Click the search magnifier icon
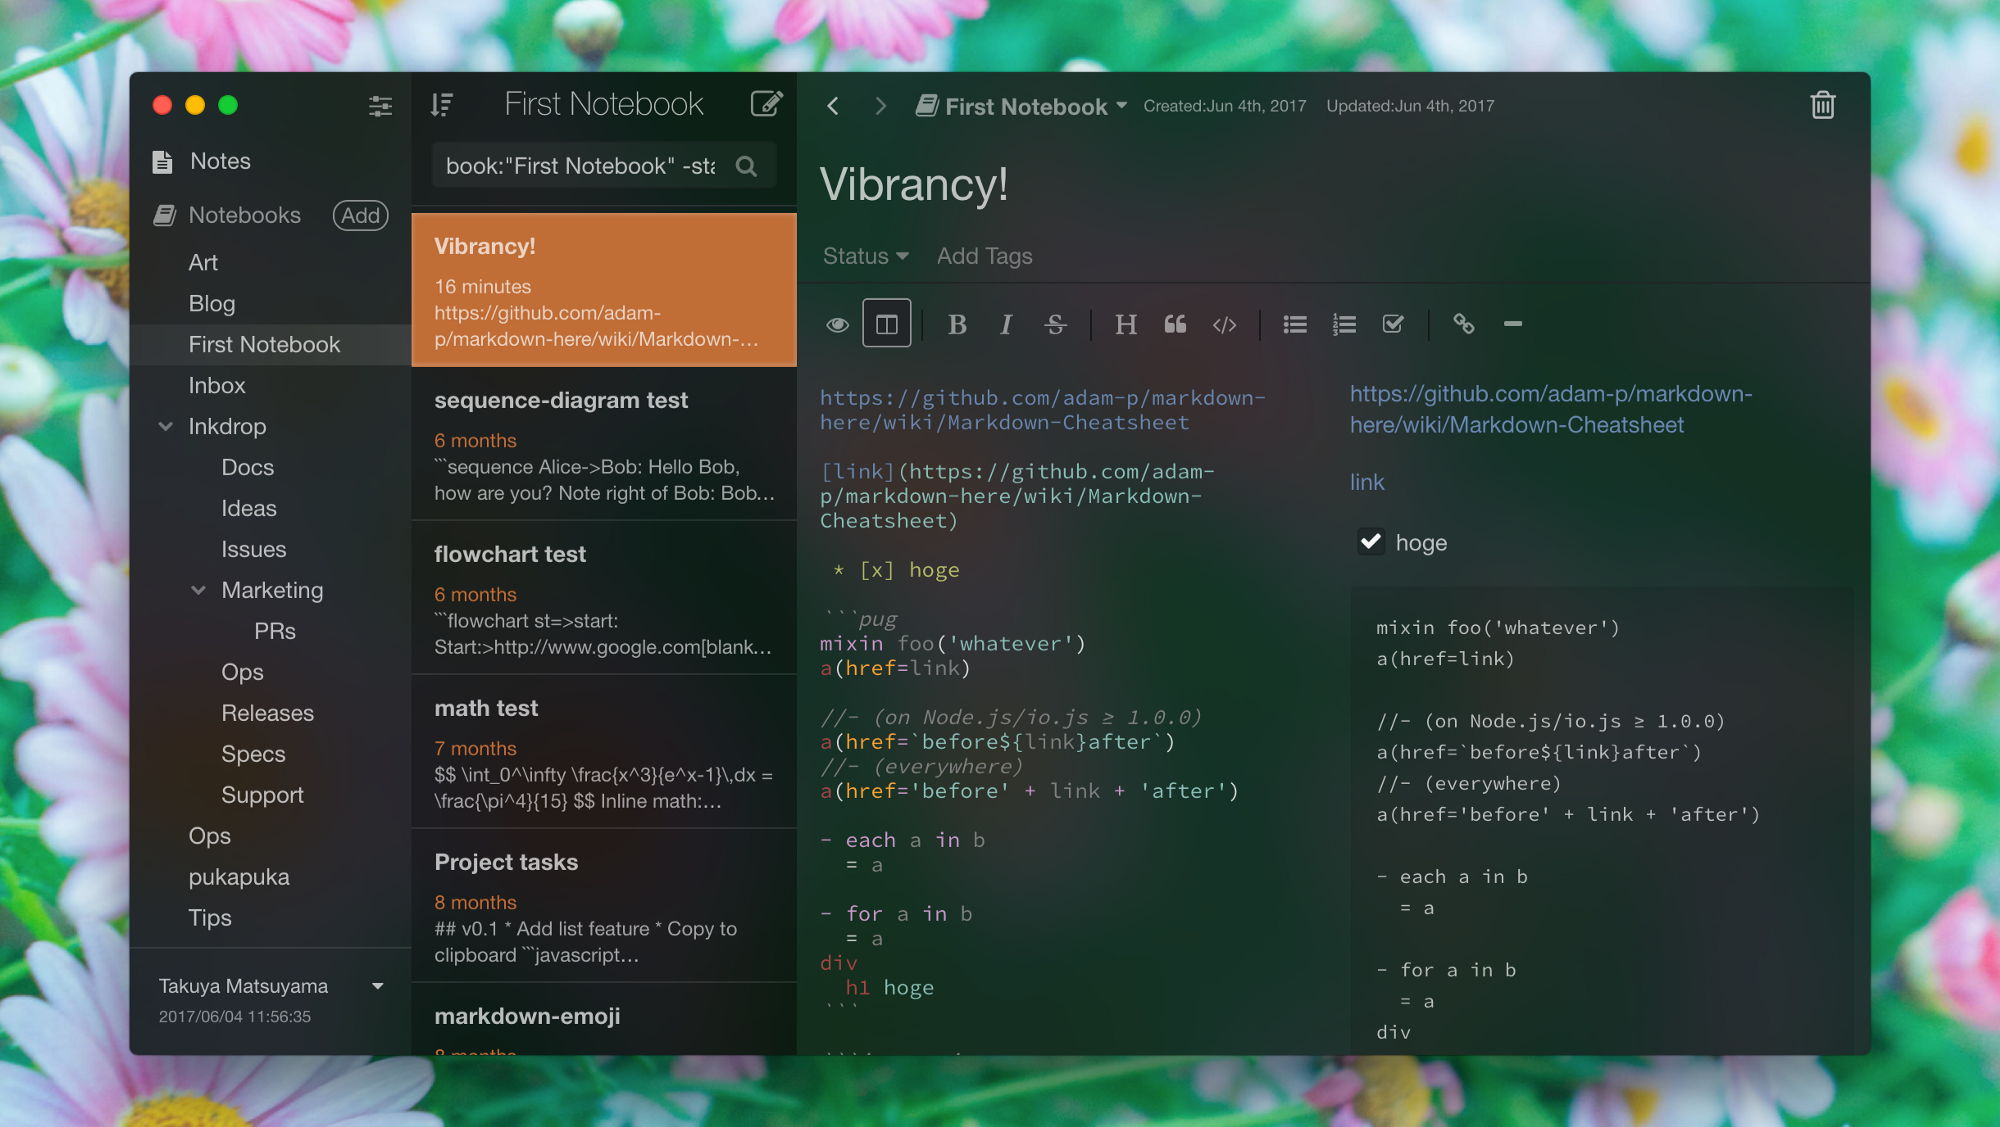This screenshot has height=1127, width=2000. click(746, 166)
